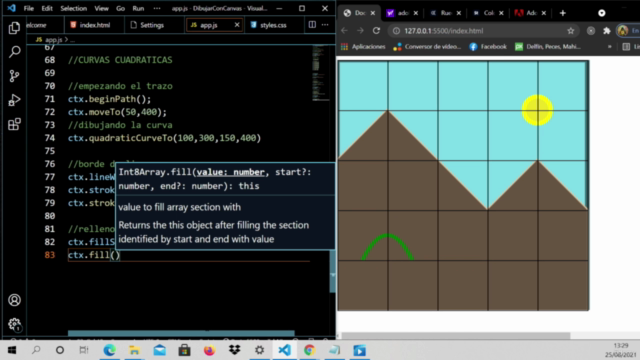The height and width of the screenshot is (360, 640).
Task: Open the Search view in activity bar
Action: tap(14, 52)
